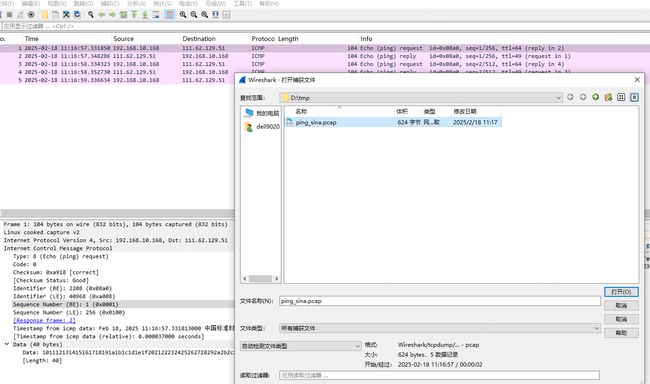The width and height of the screenshot is (650, 384).
Task: Open the 编辑(E) menu
Action: click(x=31, y=3)
